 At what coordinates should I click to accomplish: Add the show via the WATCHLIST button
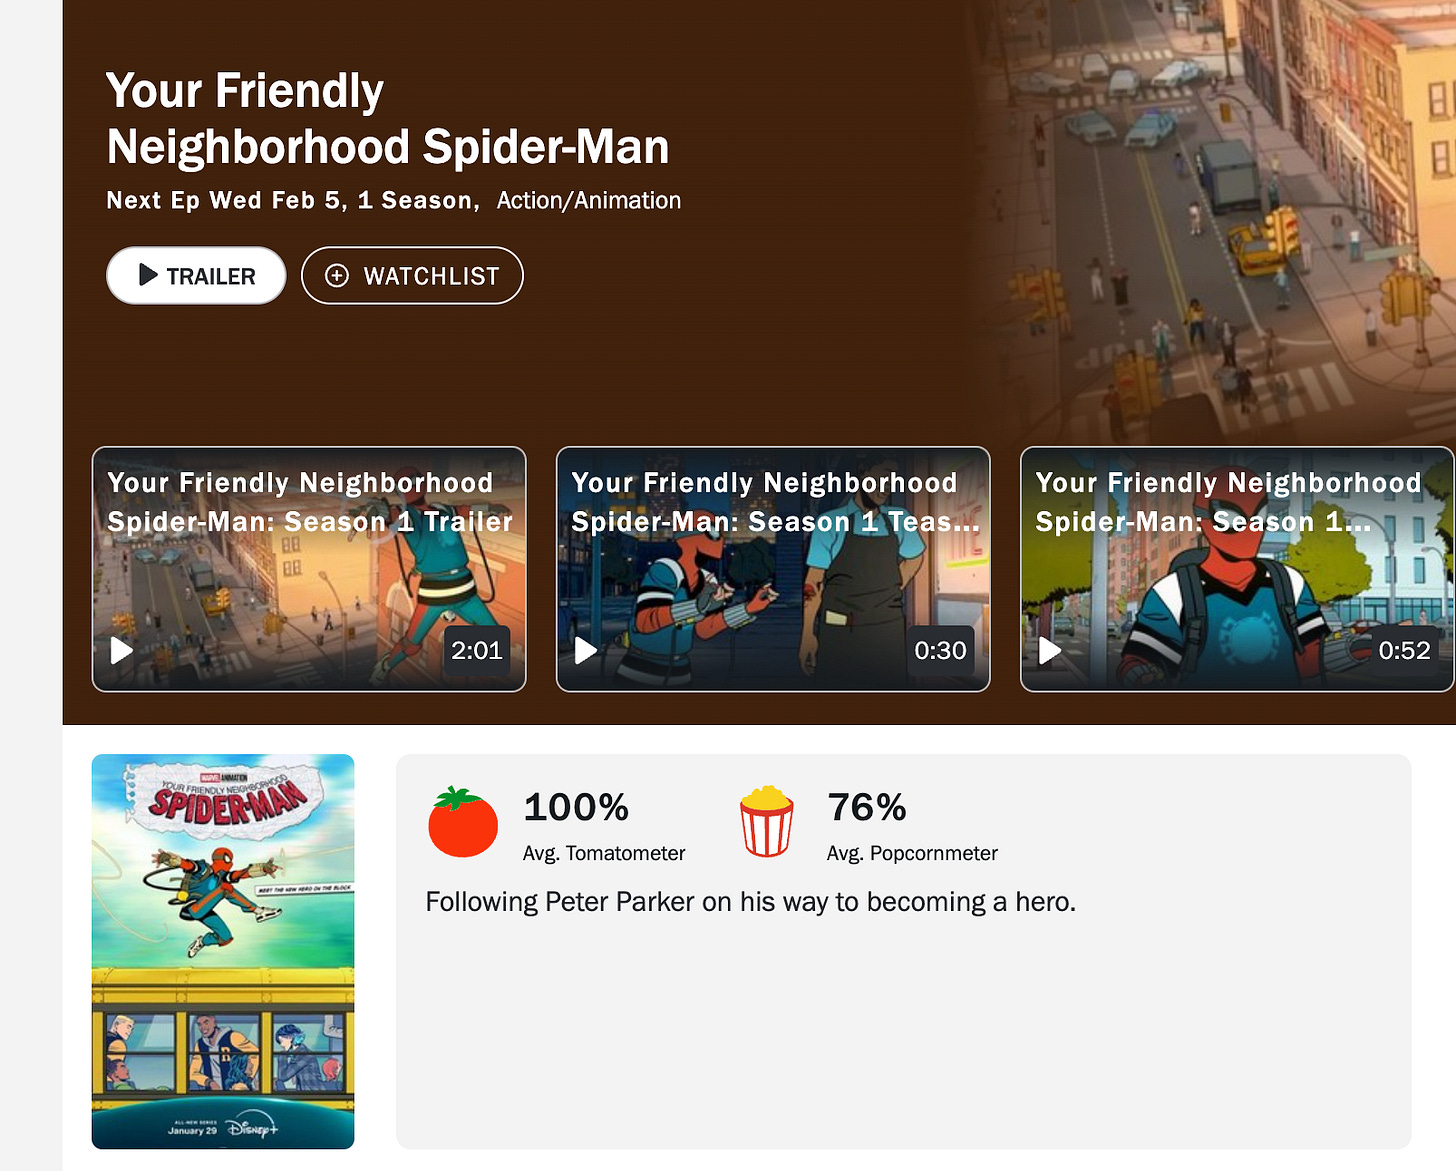(412, 275)
